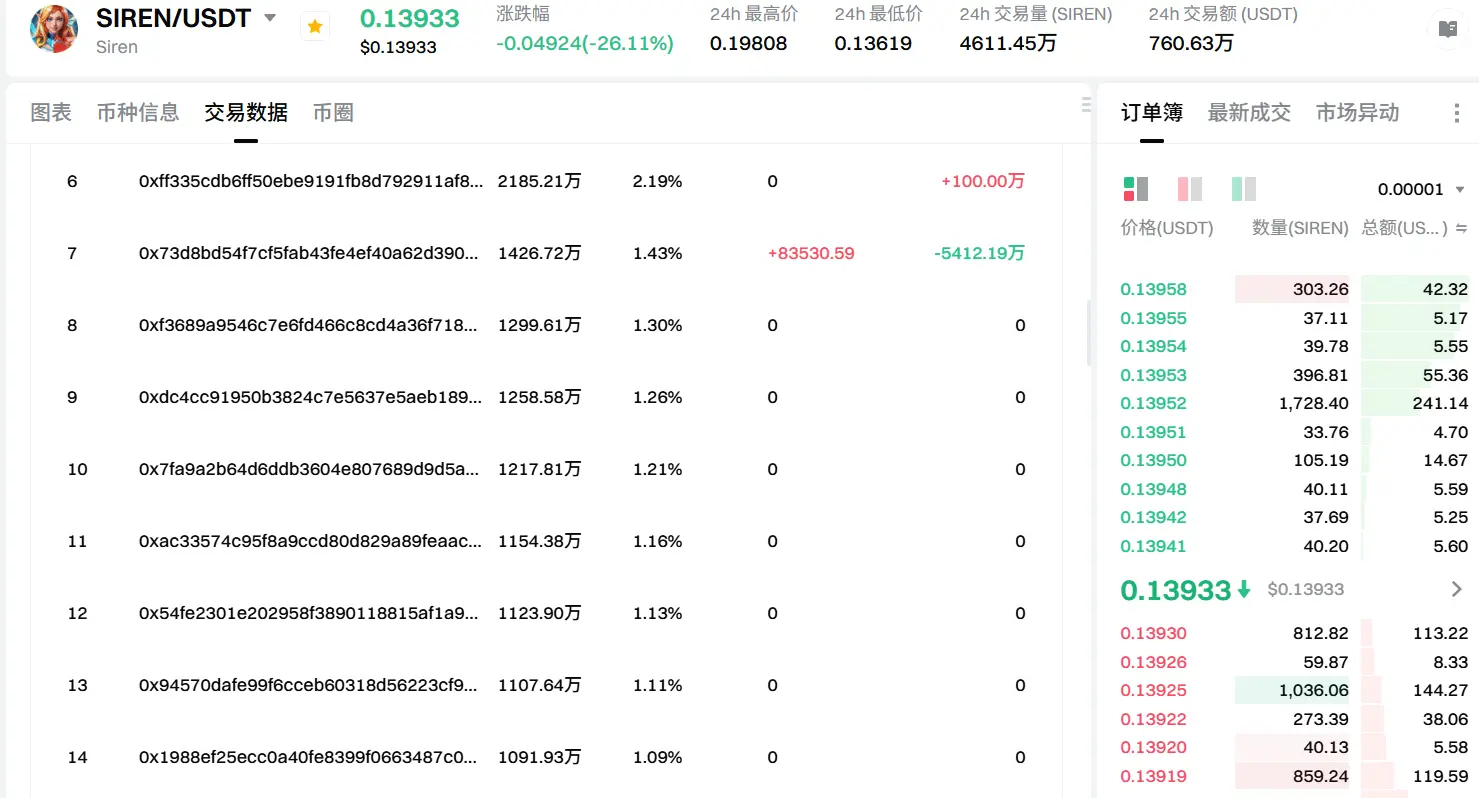Click the holding amount 1299.61万

pos(539,325)
